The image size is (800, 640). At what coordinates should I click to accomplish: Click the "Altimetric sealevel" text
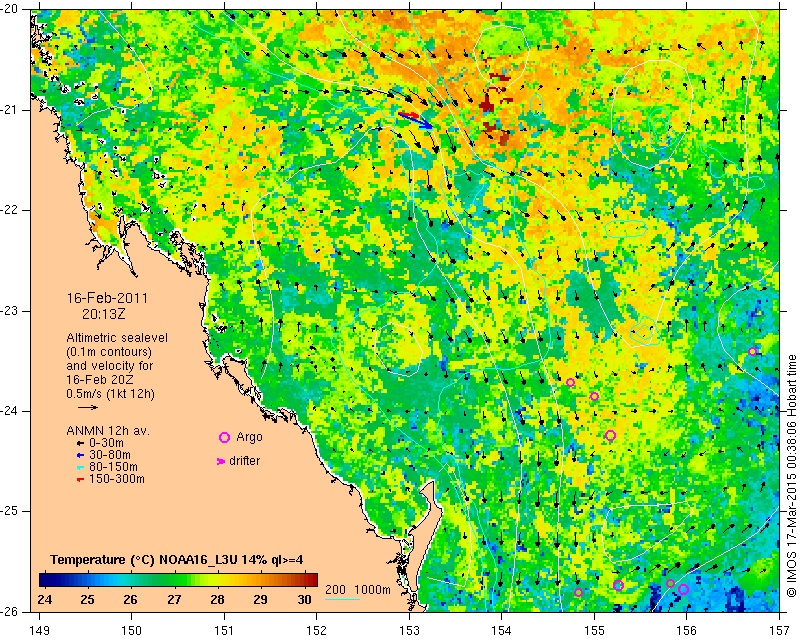(117, 338)
